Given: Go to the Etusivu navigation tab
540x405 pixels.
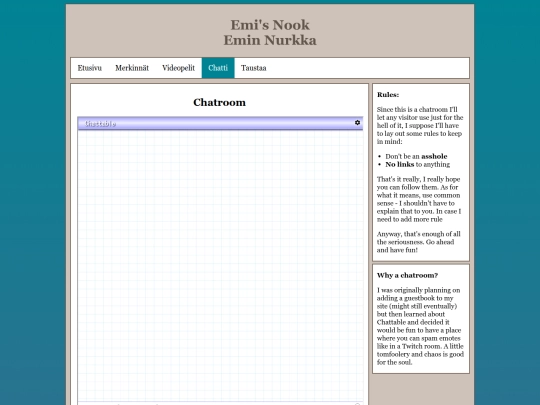Looking at the screenshot, I should tap(90, 68).
